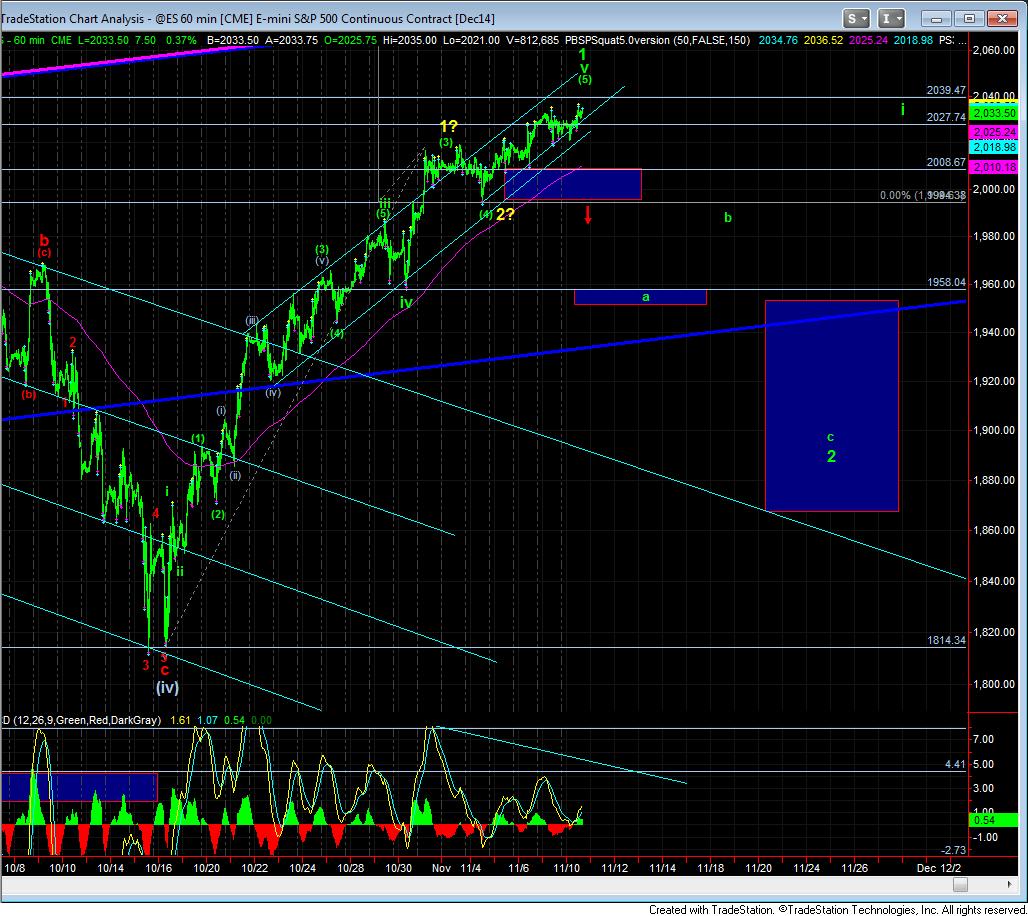Click the A=2033.75 ask value
The width and height of the screenshot is (1028, 916).
point(291,40)
